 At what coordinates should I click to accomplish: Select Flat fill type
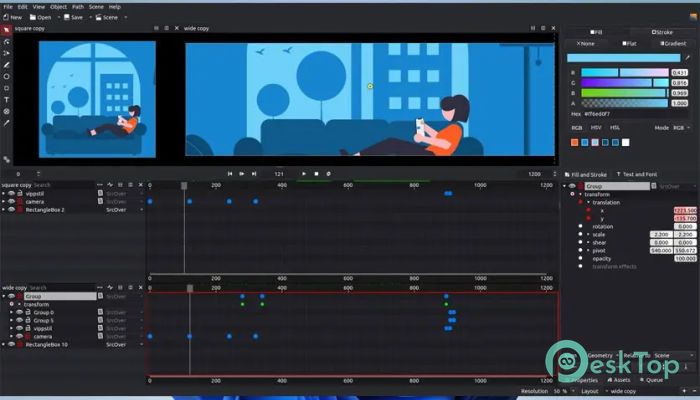(x=629, y=44)
